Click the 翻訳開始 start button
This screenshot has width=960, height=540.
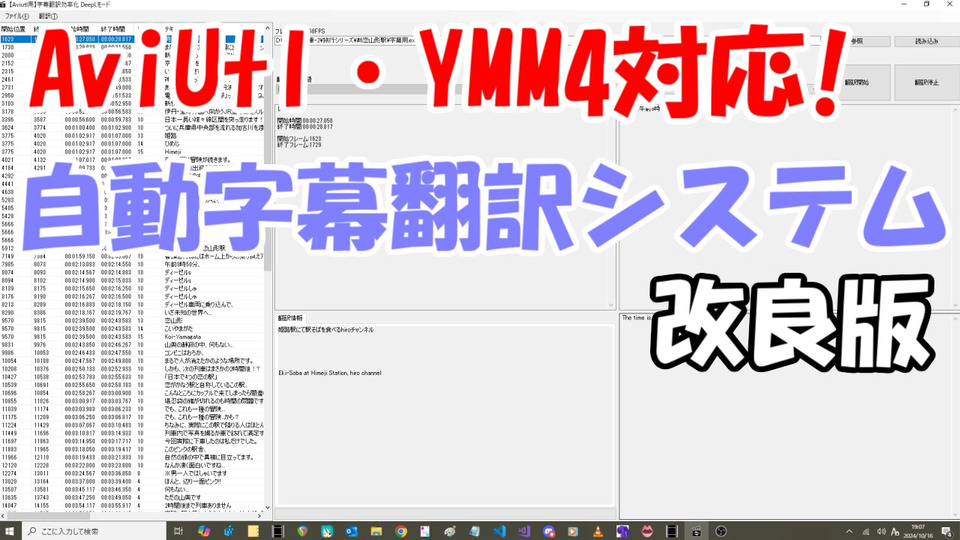point(857,82)
